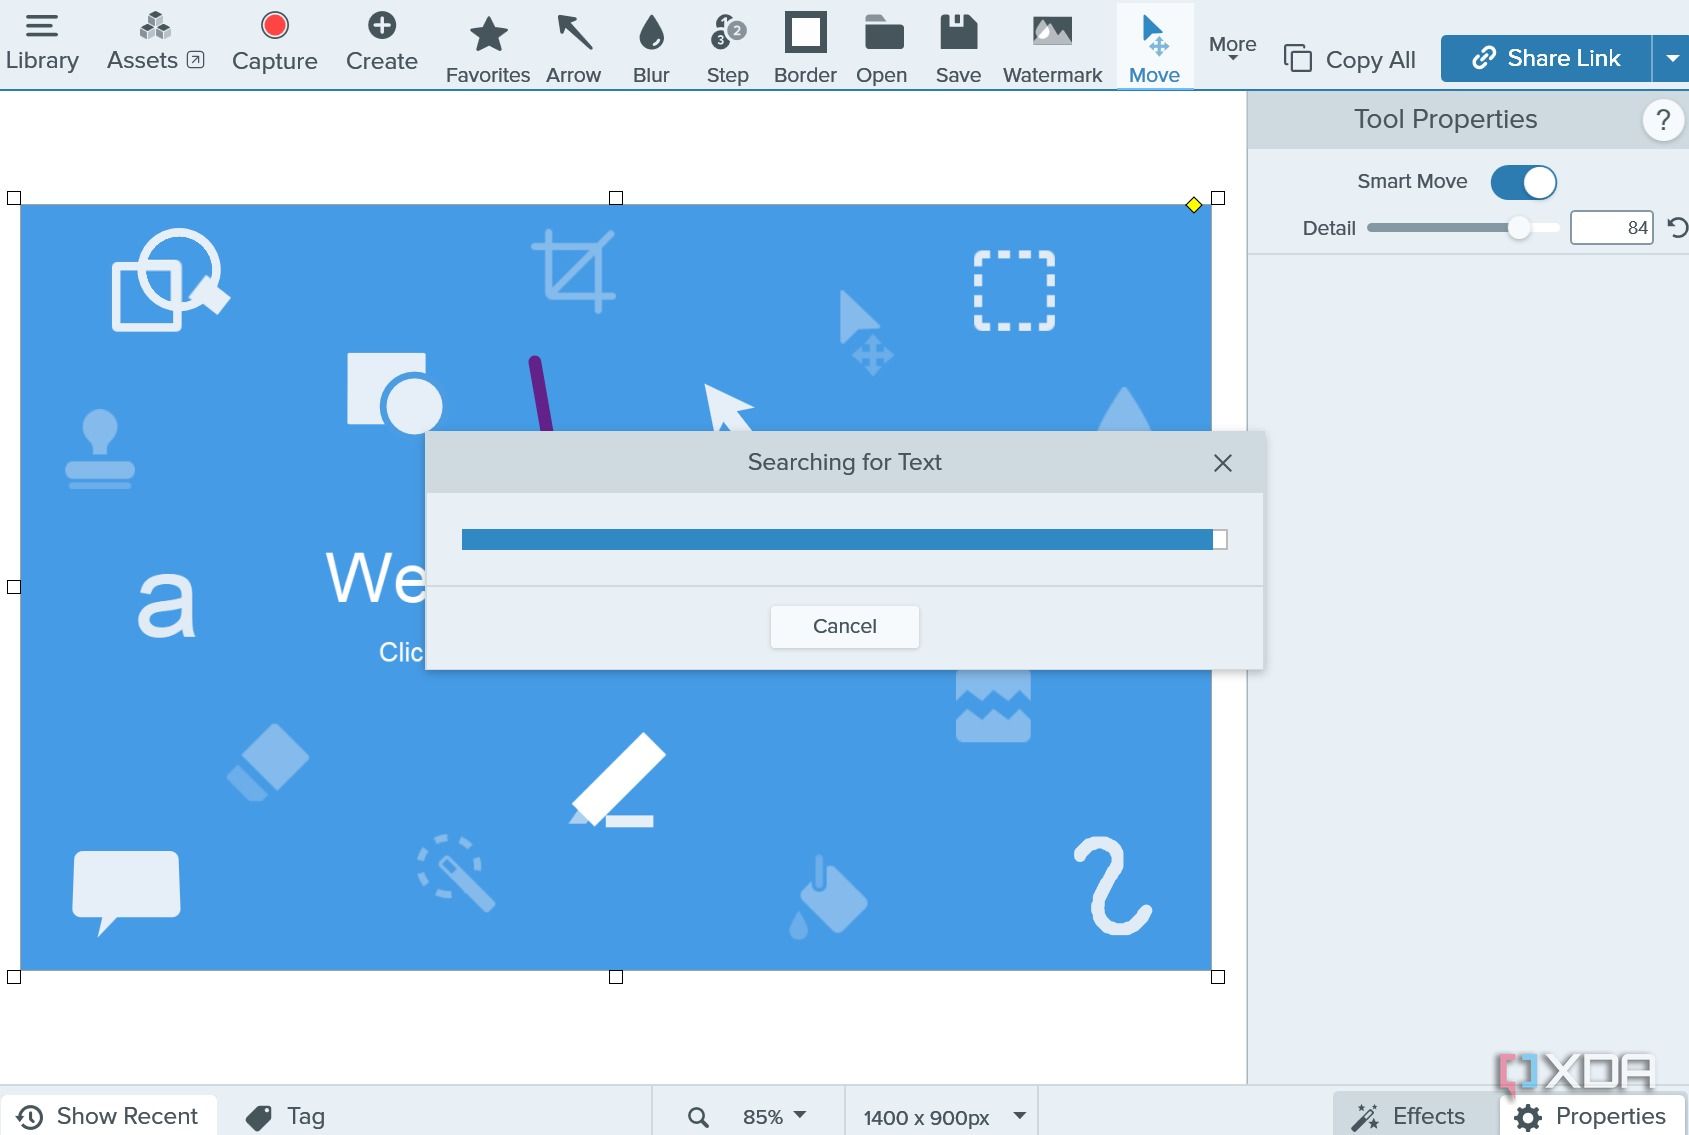Disable the Smart Move toggle
The image size is (1689, 1135).
click(1522, 182)
